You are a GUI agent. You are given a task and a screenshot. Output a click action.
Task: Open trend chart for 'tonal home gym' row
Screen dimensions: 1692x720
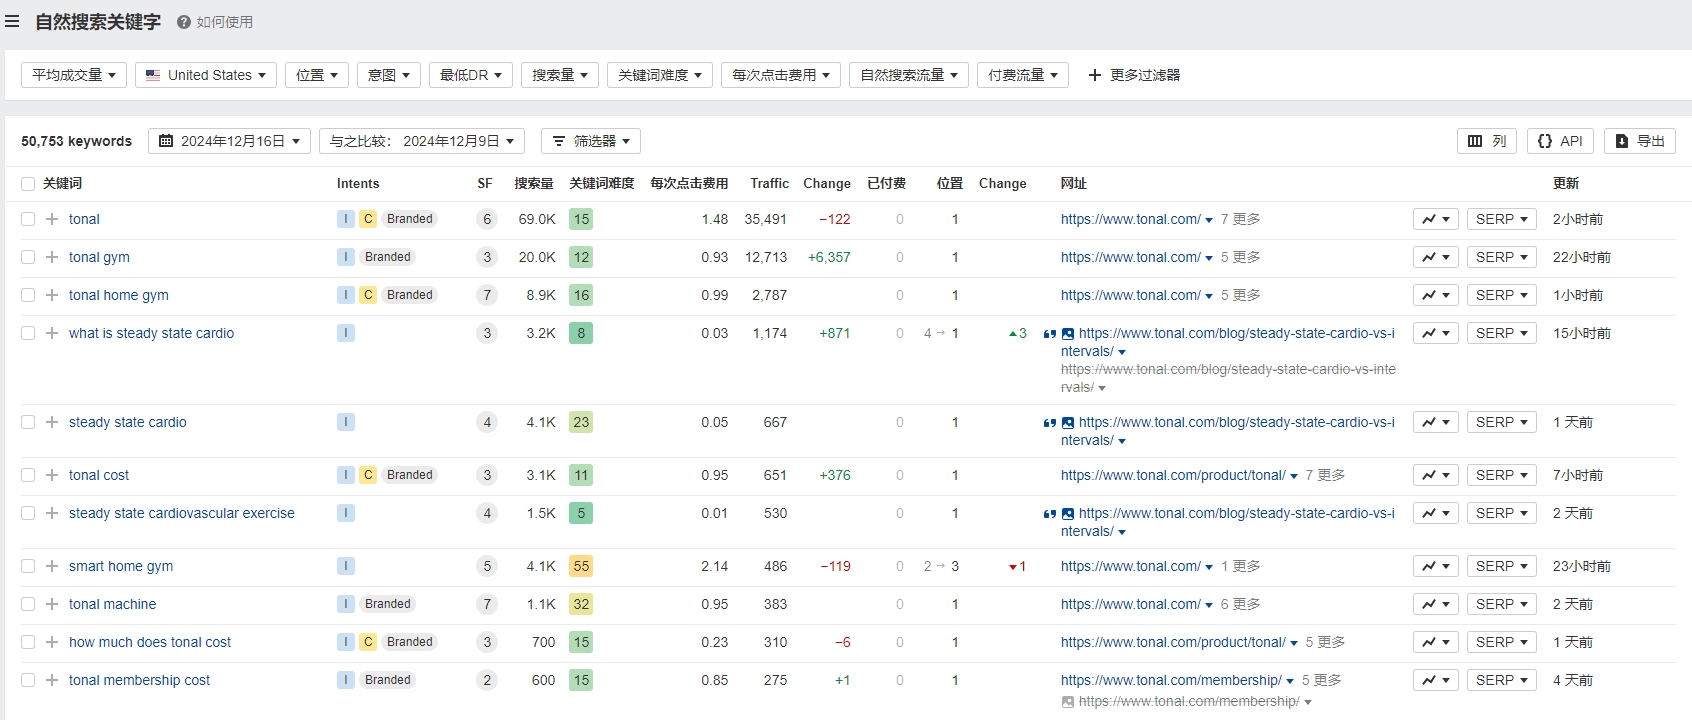[1436, 295]
